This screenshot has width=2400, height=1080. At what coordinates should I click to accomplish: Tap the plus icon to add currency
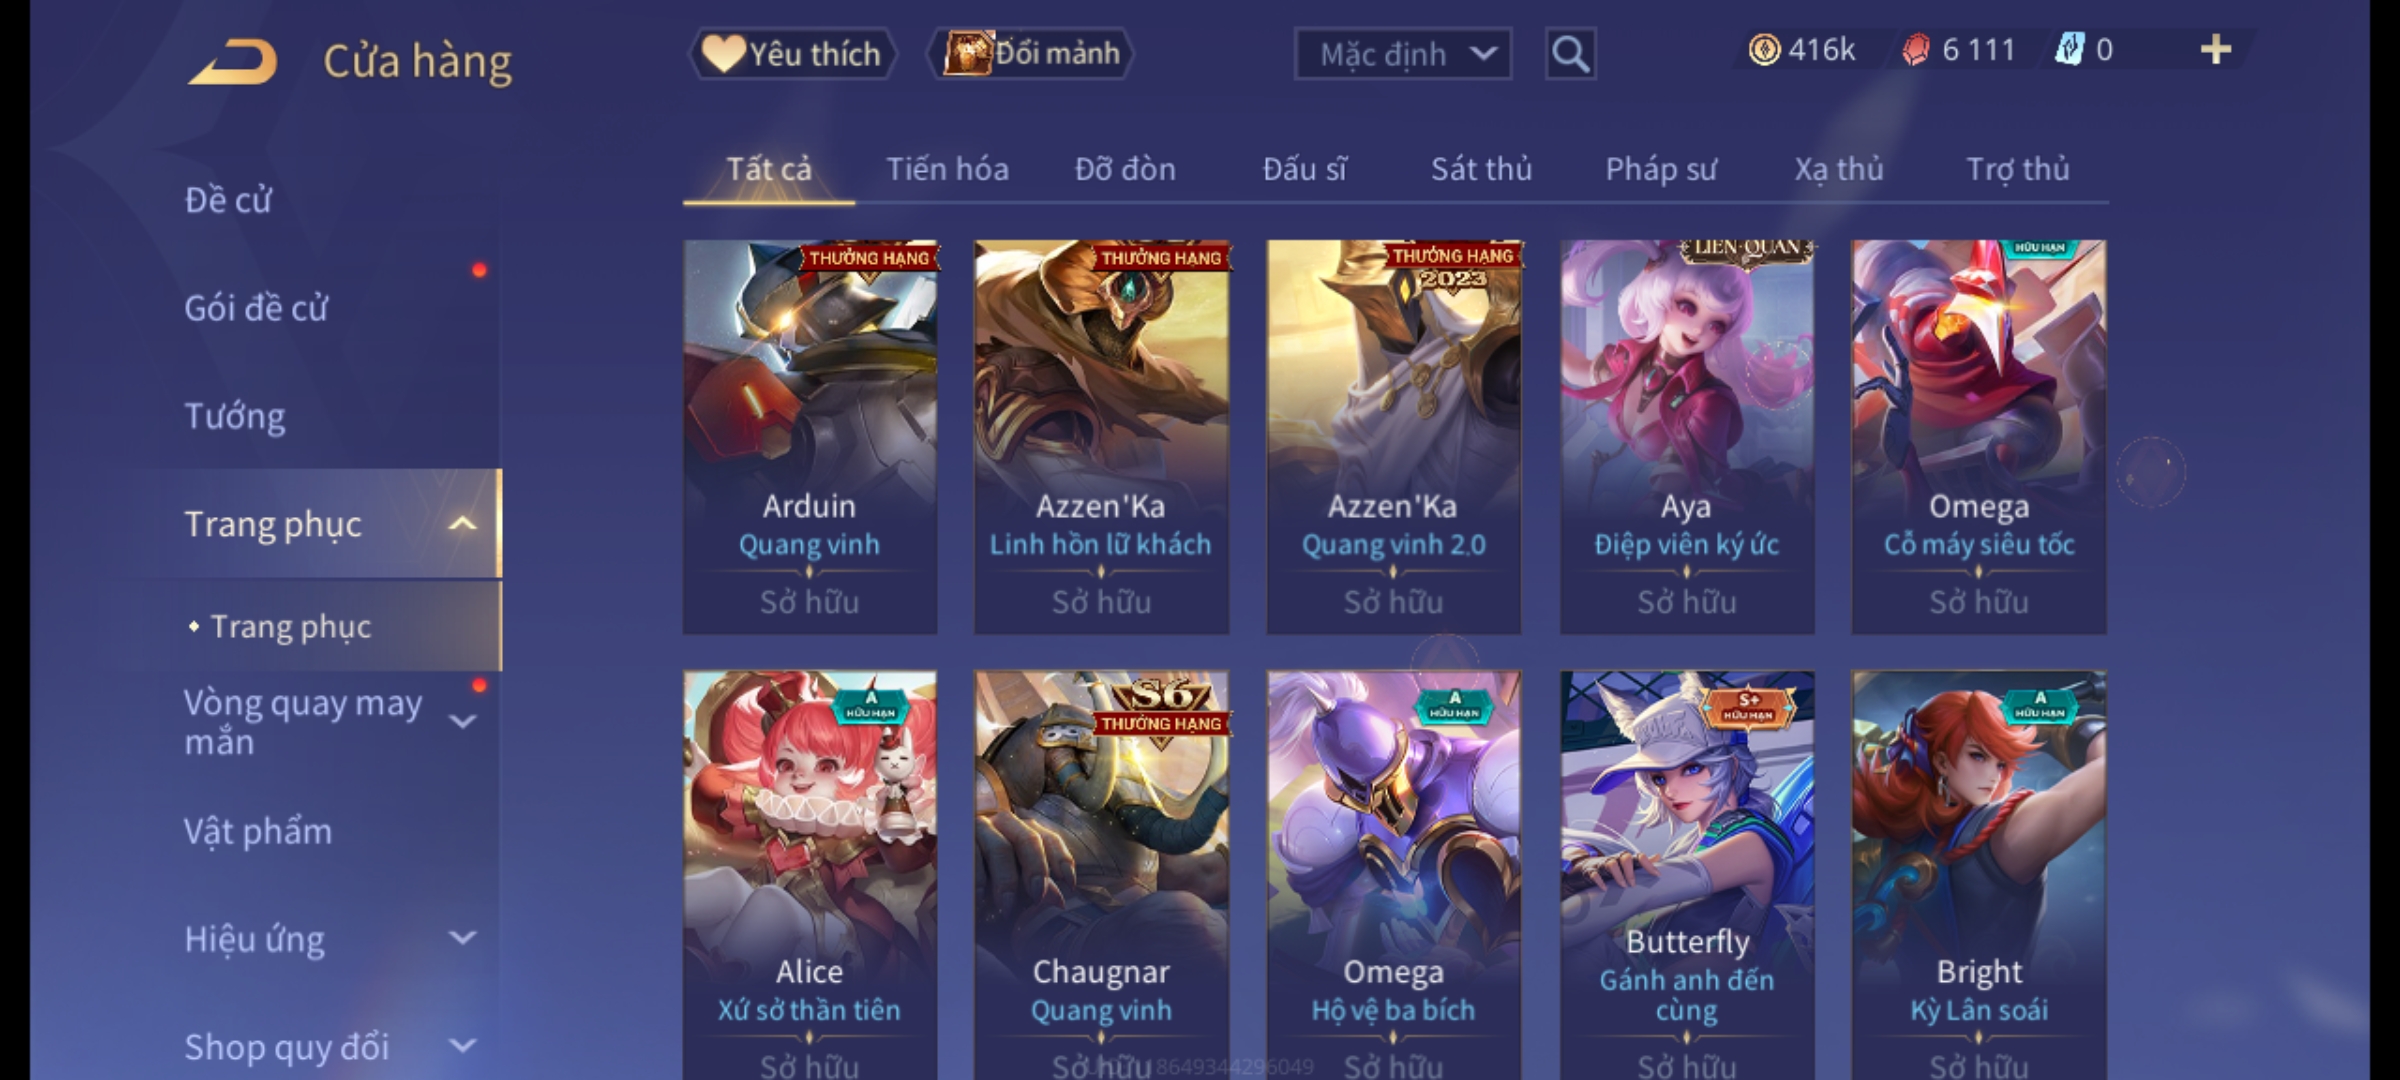click(x=2216, y=50)
